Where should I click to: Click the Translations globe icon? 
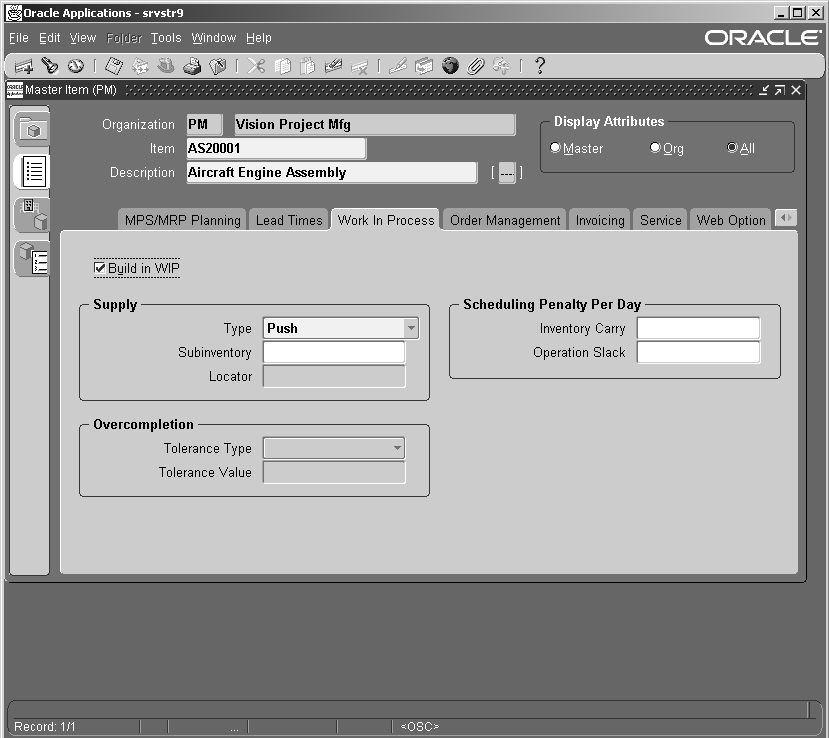pos(450,66)
